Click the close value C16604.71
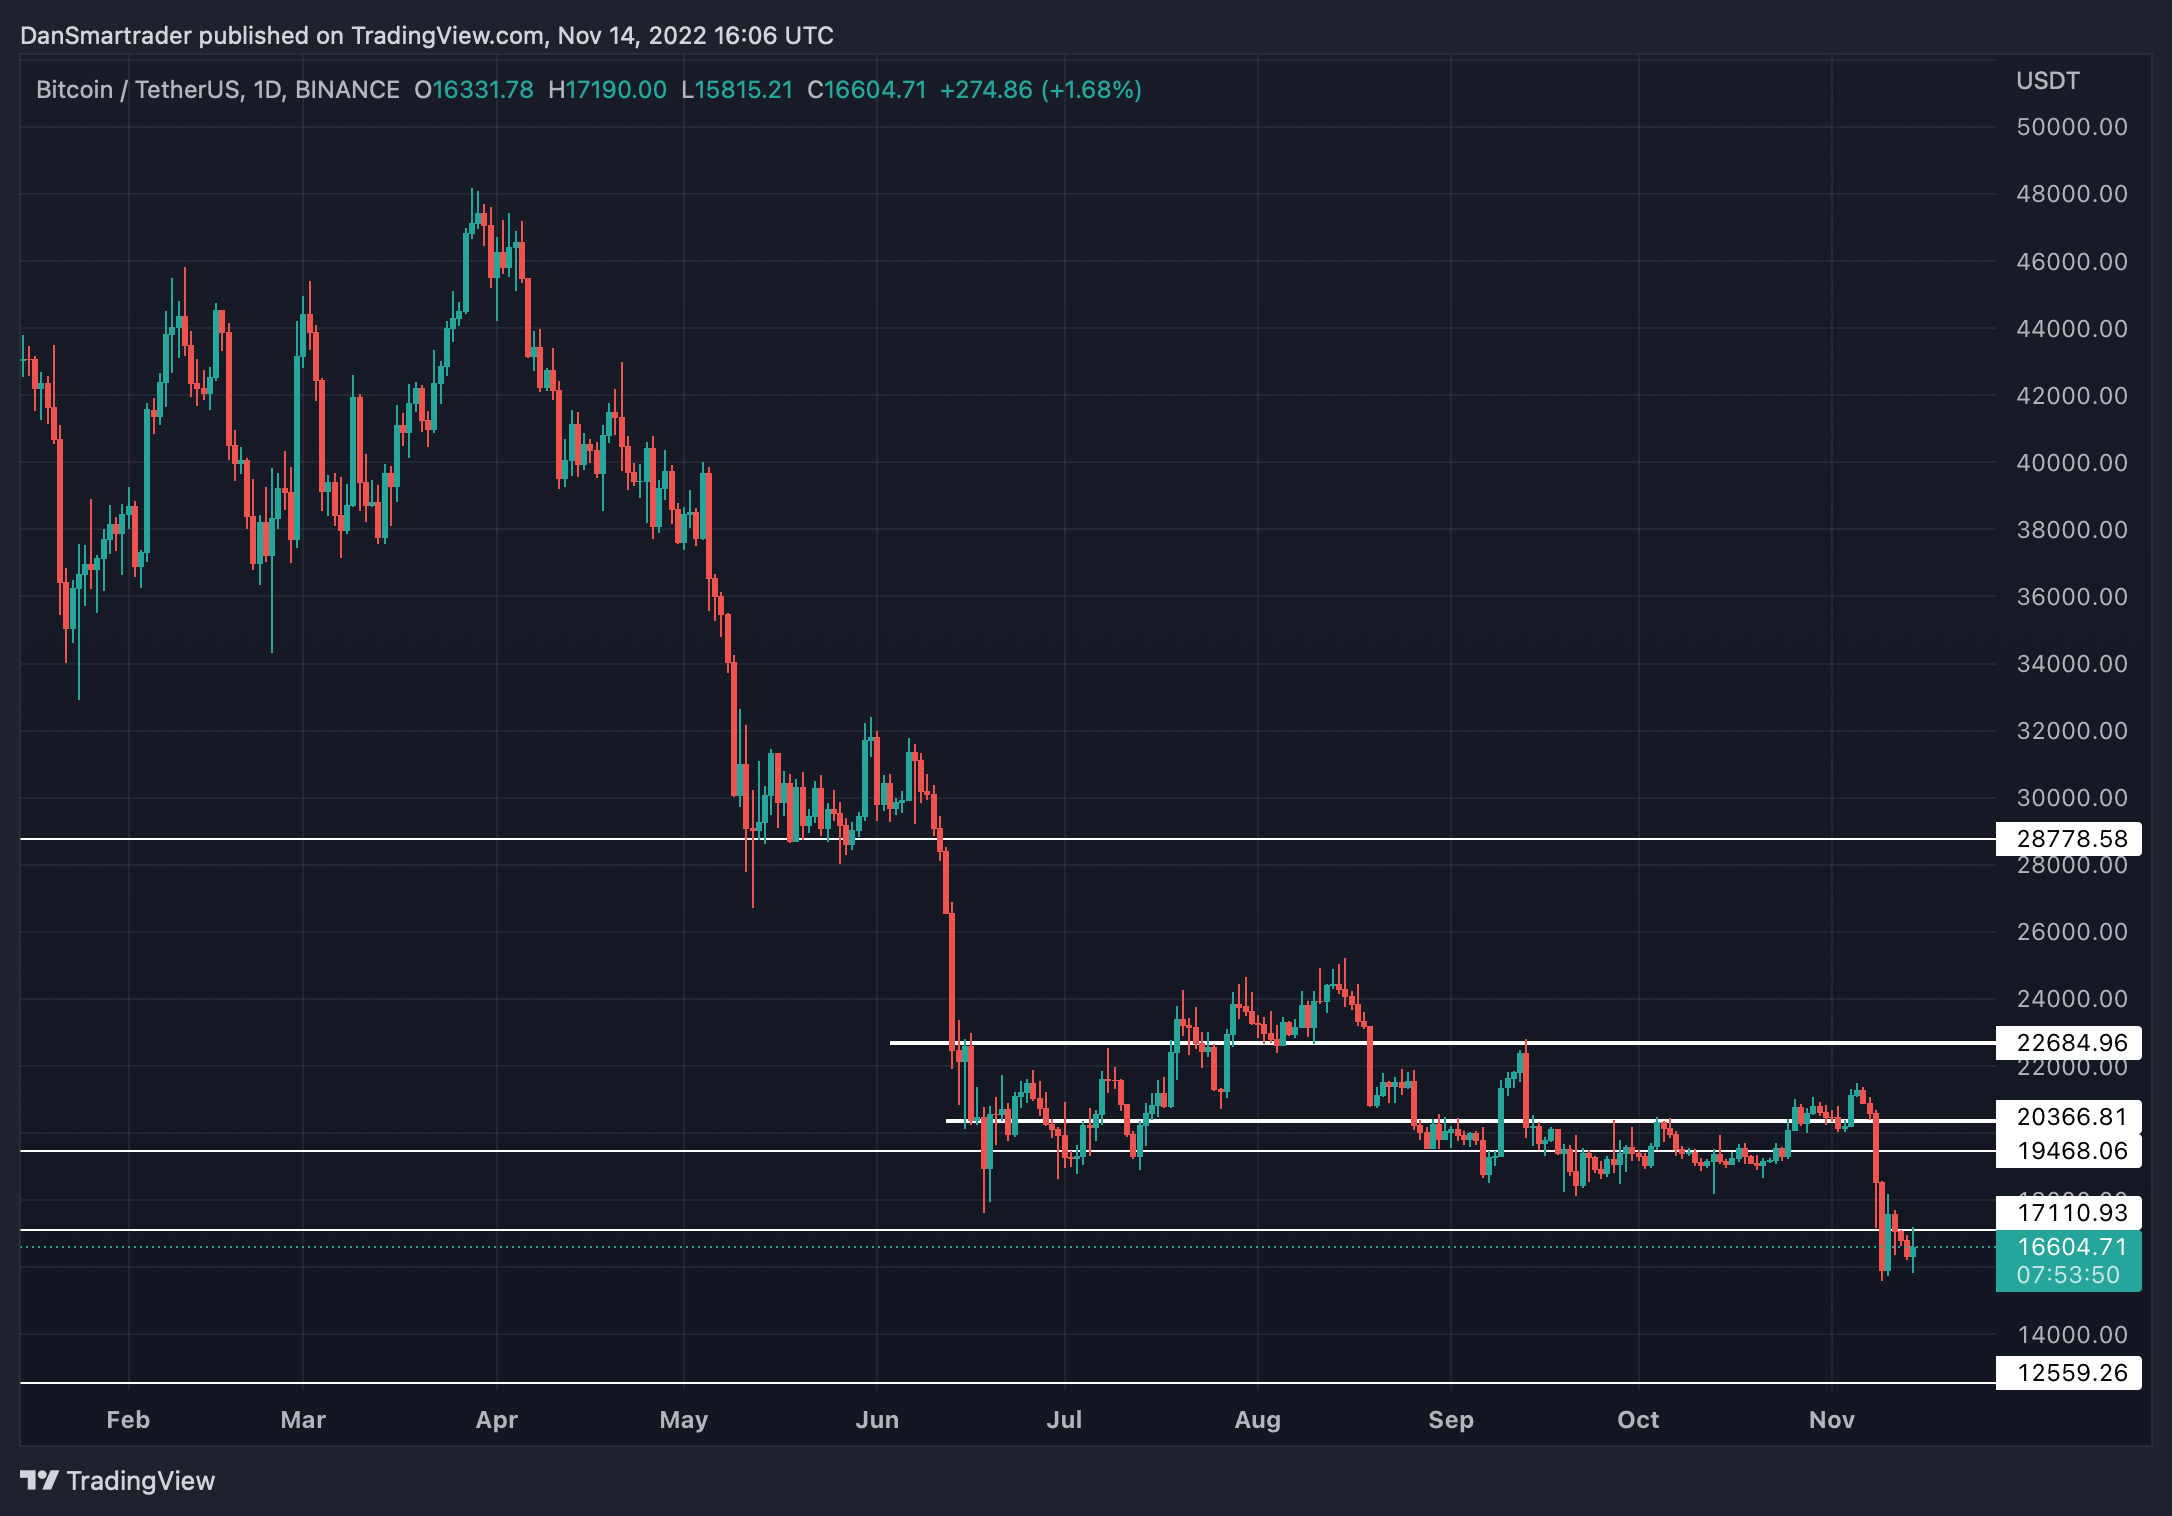2172x1516 pixels. click(867, 90)
